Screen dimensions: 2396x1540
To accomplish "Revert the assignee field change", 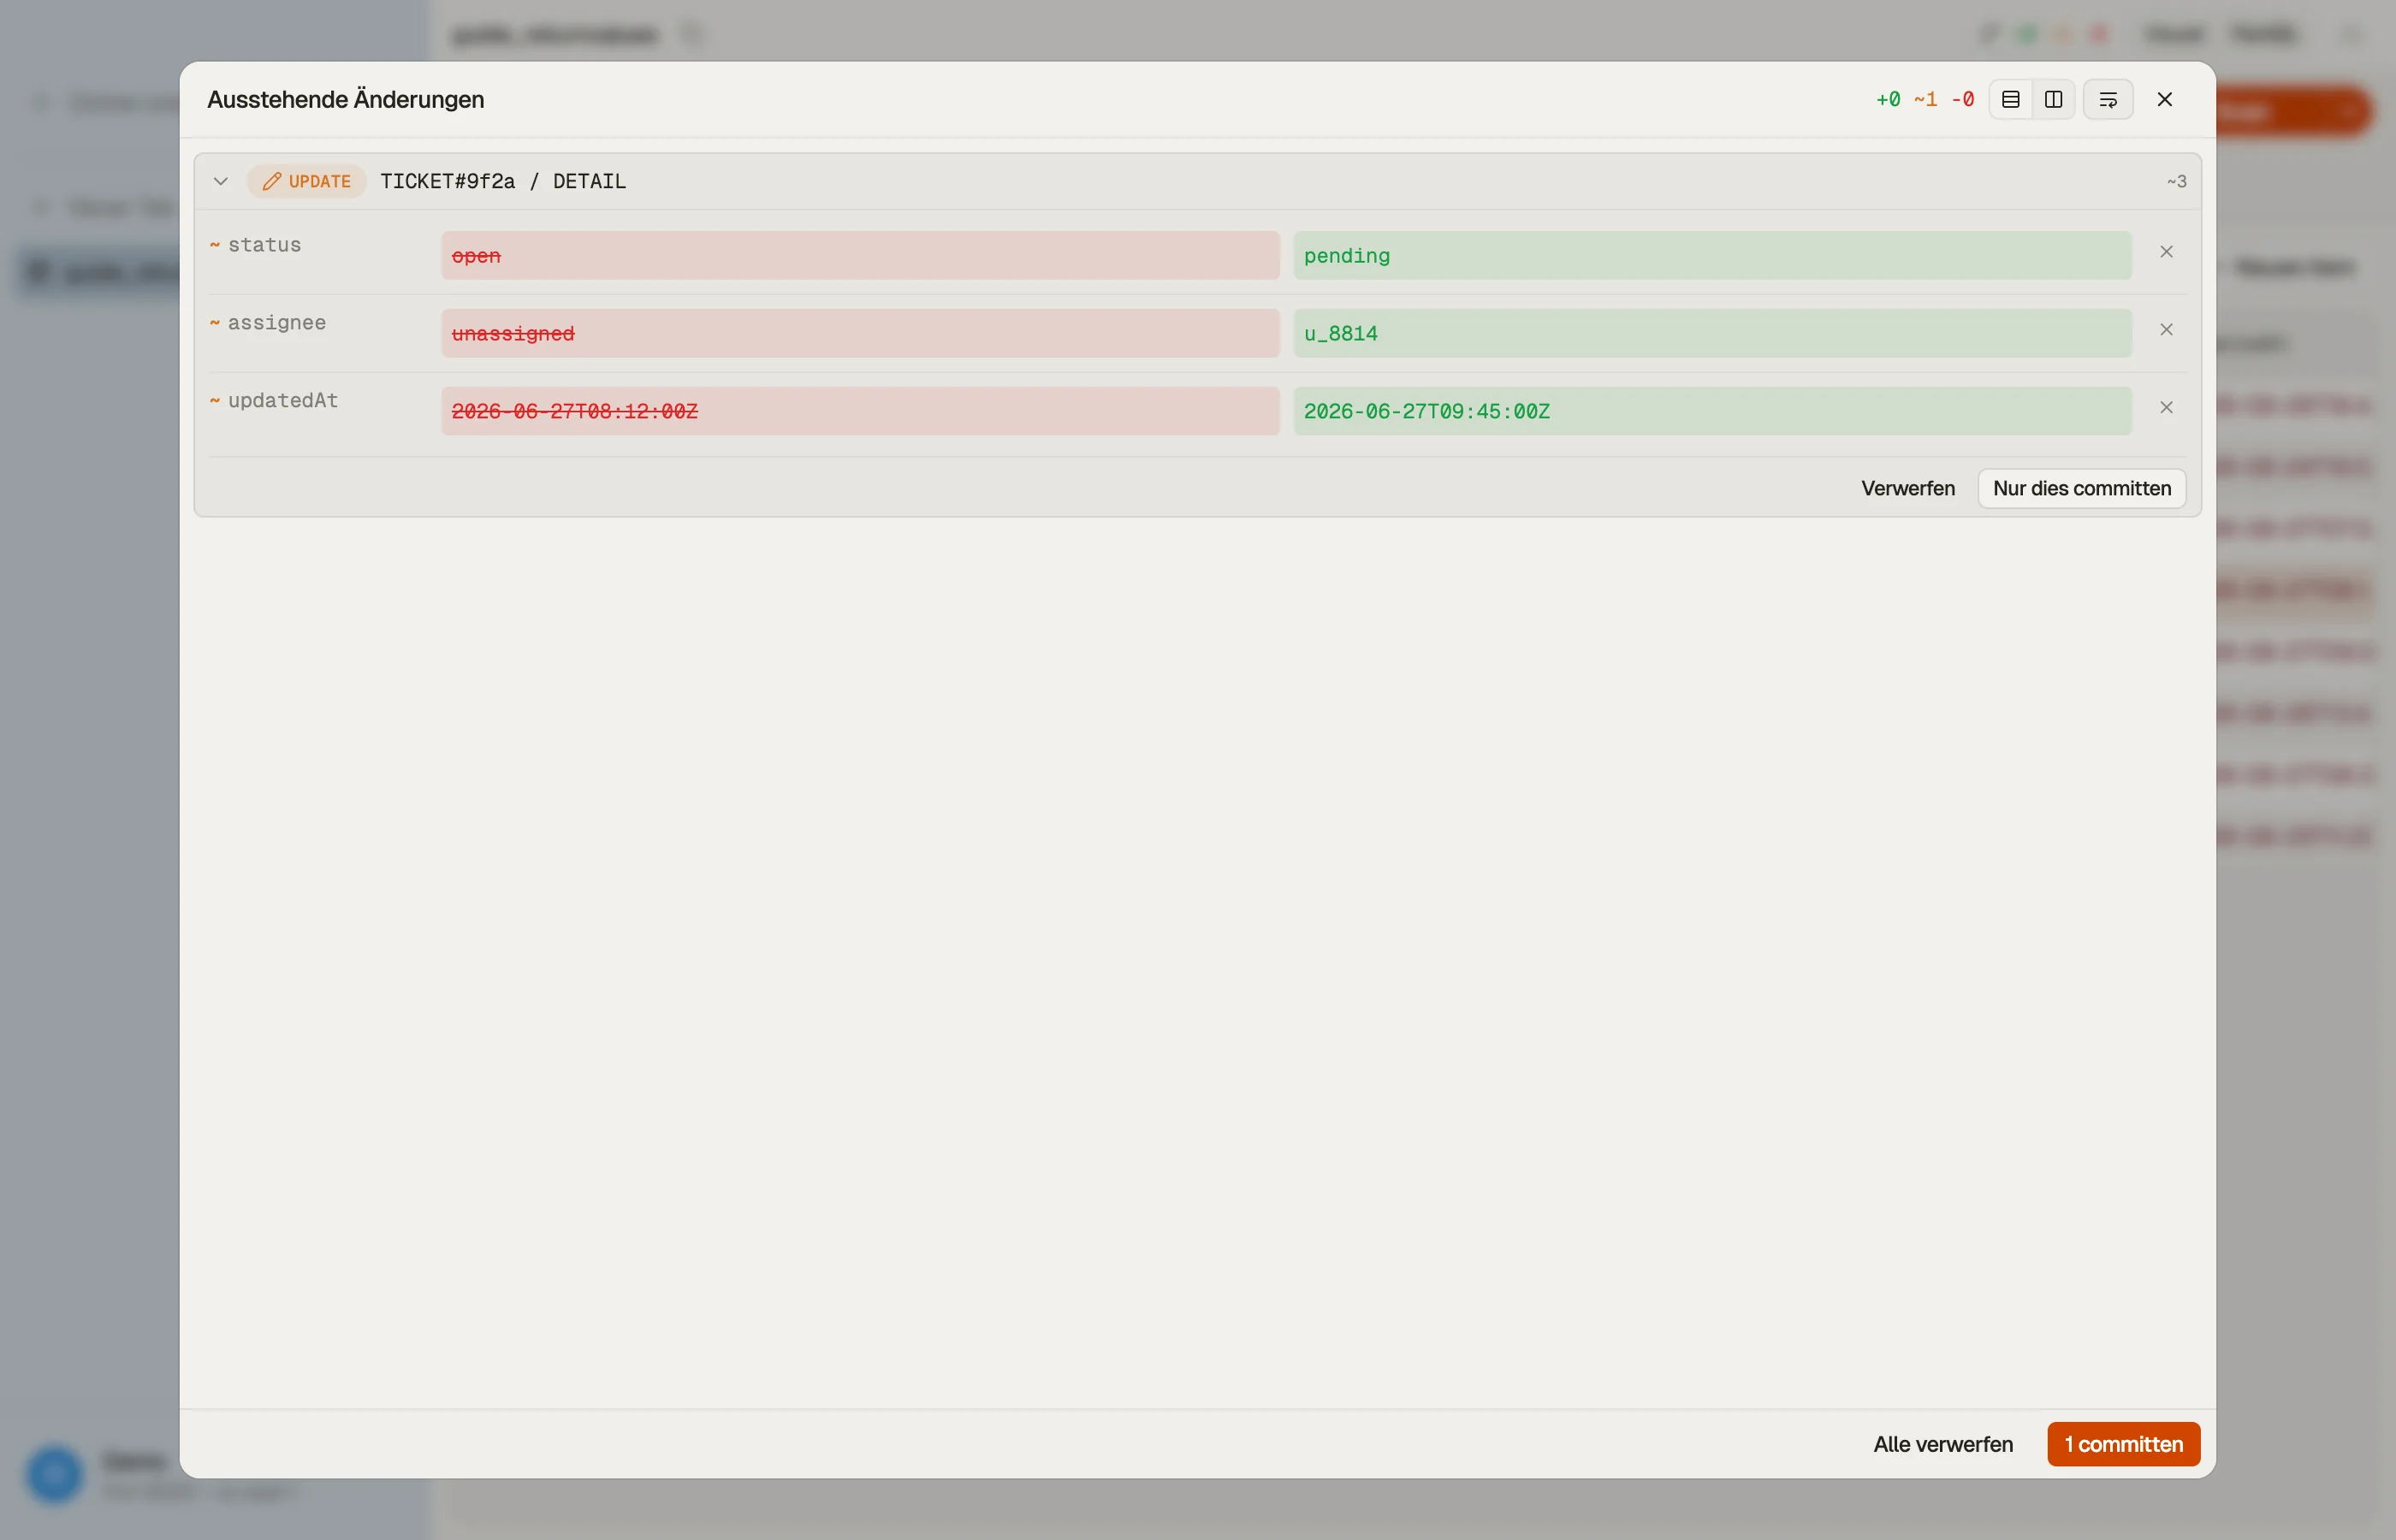I will [2166, 330].
